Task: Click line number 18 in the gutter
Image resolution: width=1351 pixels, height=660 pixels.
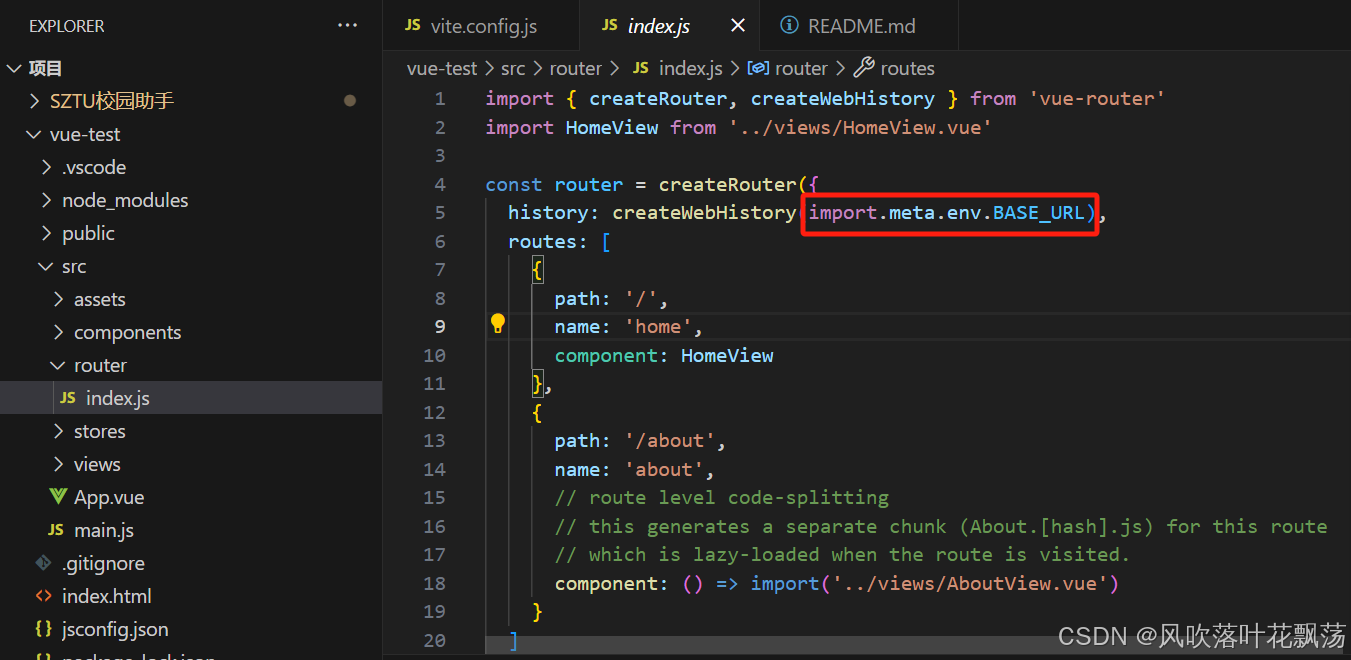Action: click(434, 583)
